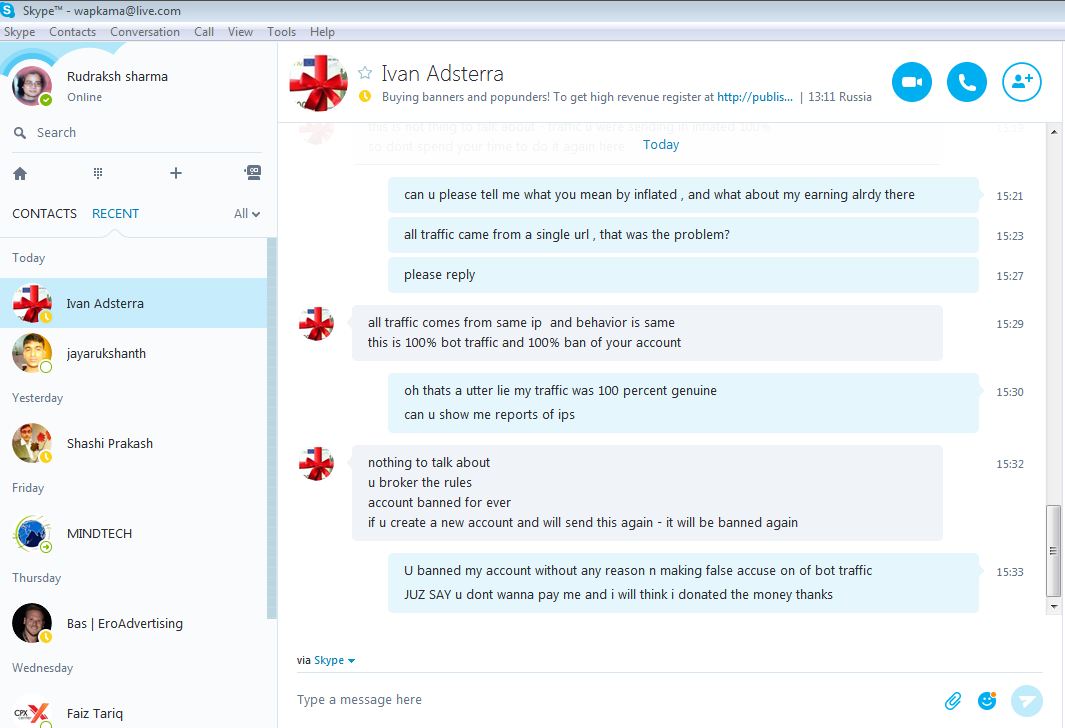The height and width of the screenshot is (728, 1065).
Task: Open the Home icon in sidebar
Action: point(20,174)
